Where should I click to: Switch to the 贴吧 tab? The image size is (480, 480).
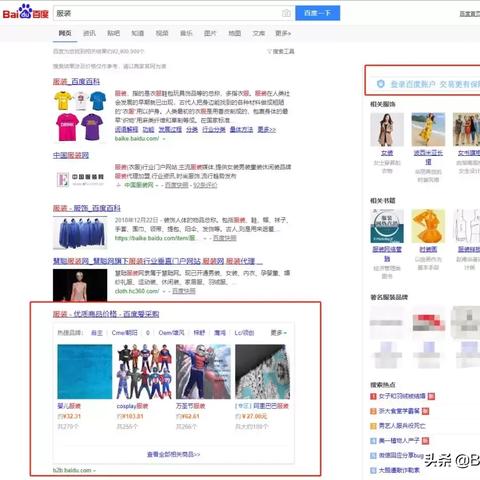tap(113, 33)
